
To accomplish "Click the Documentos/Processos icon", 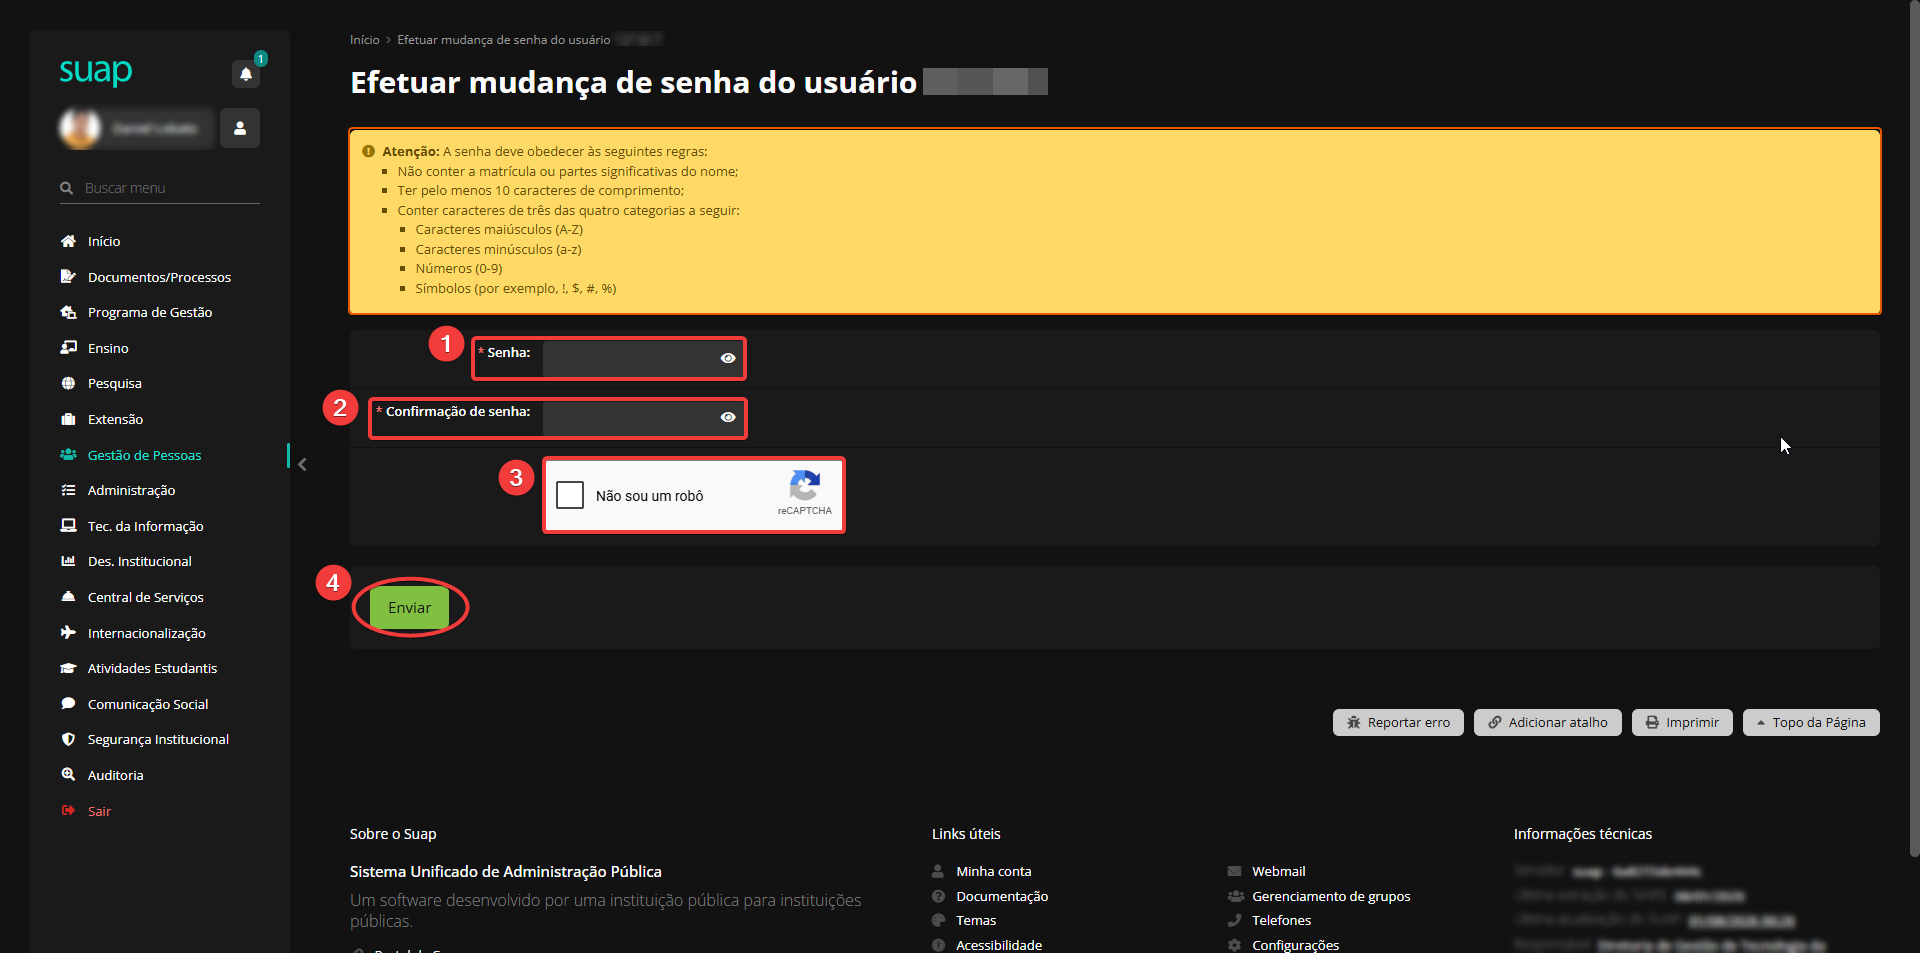I will click(68, 277).
